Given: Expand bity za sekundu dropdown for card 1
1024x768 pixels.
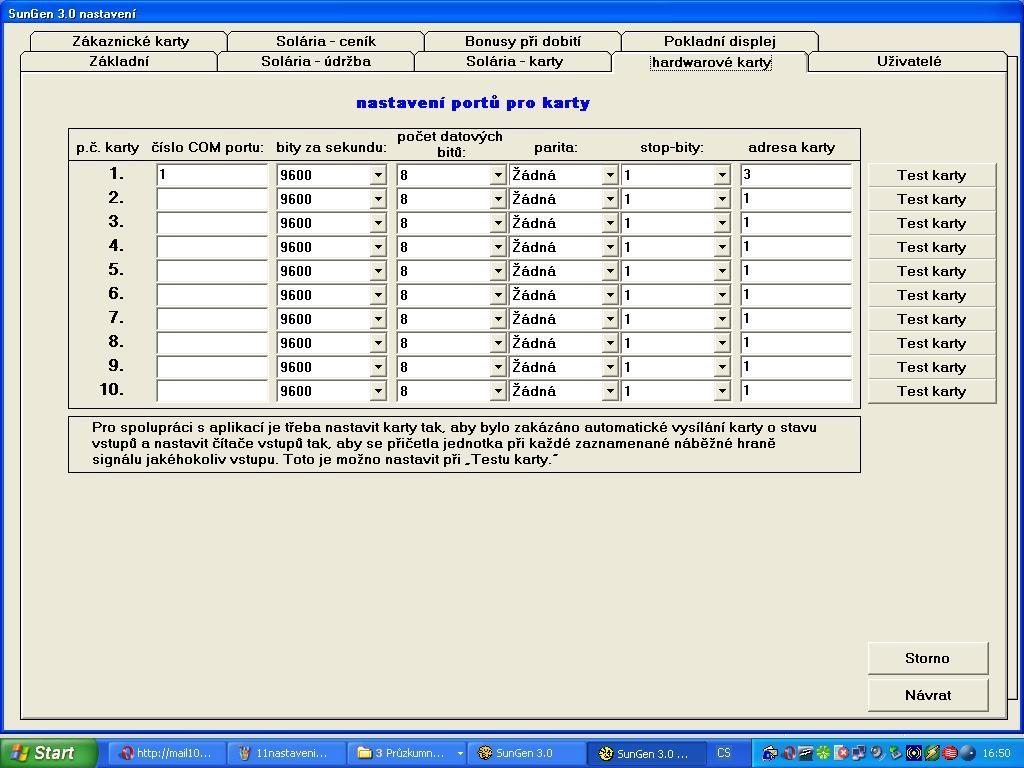Looking at the screenshot, I should click(x=378, y=175).
